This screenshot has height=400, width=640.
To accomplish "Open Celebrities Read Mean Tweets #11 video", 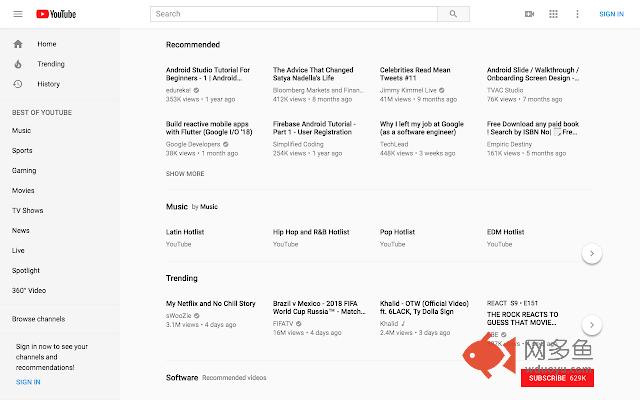I will click(415, 74).
